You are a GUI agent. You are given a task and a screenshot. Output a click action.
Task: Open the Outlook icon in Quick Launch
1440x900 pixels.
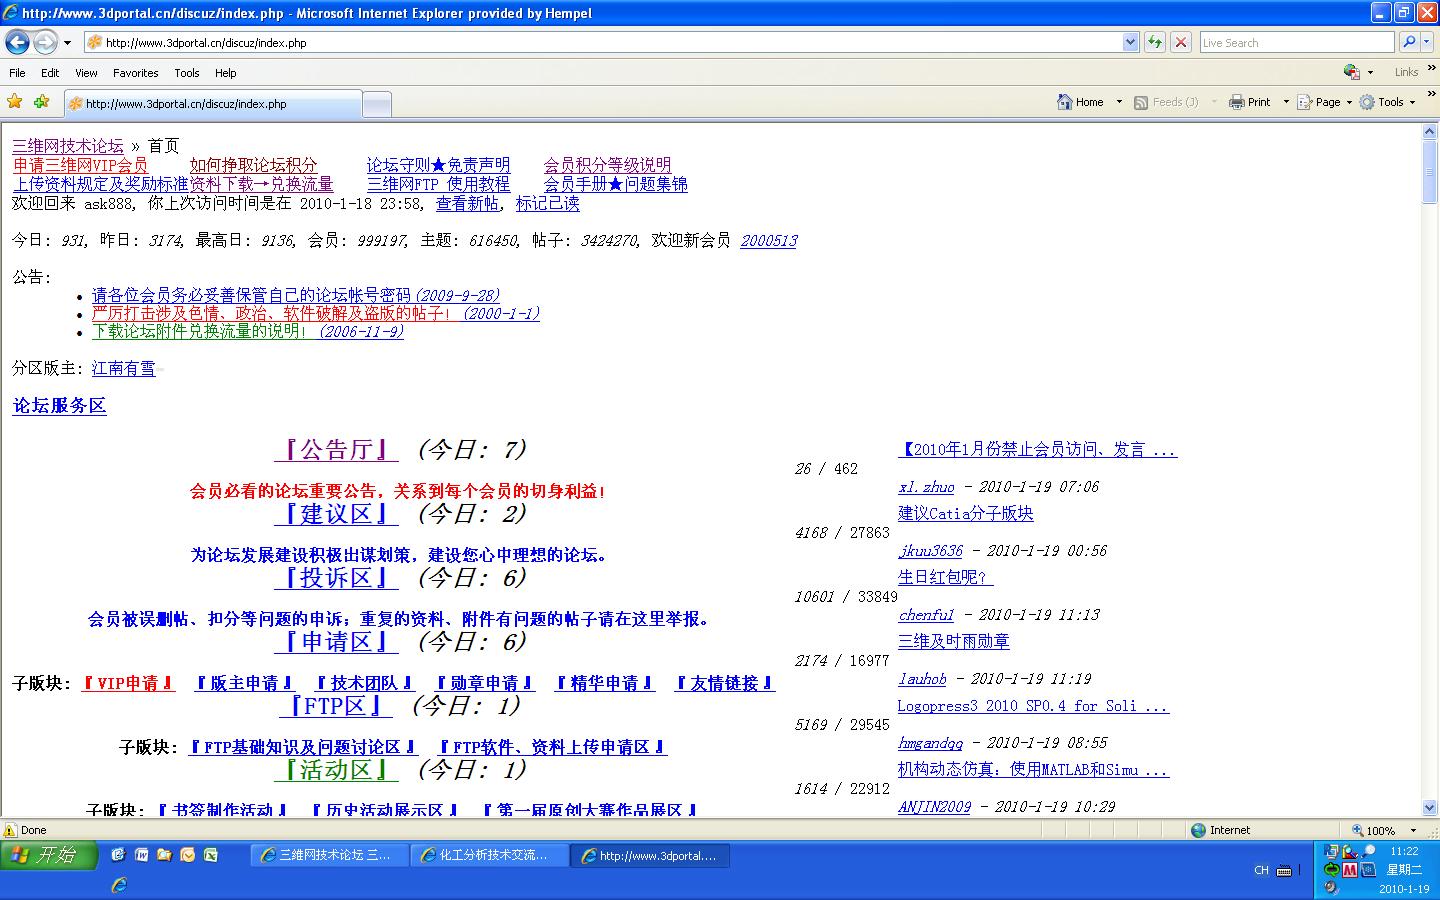pos(188,855)
